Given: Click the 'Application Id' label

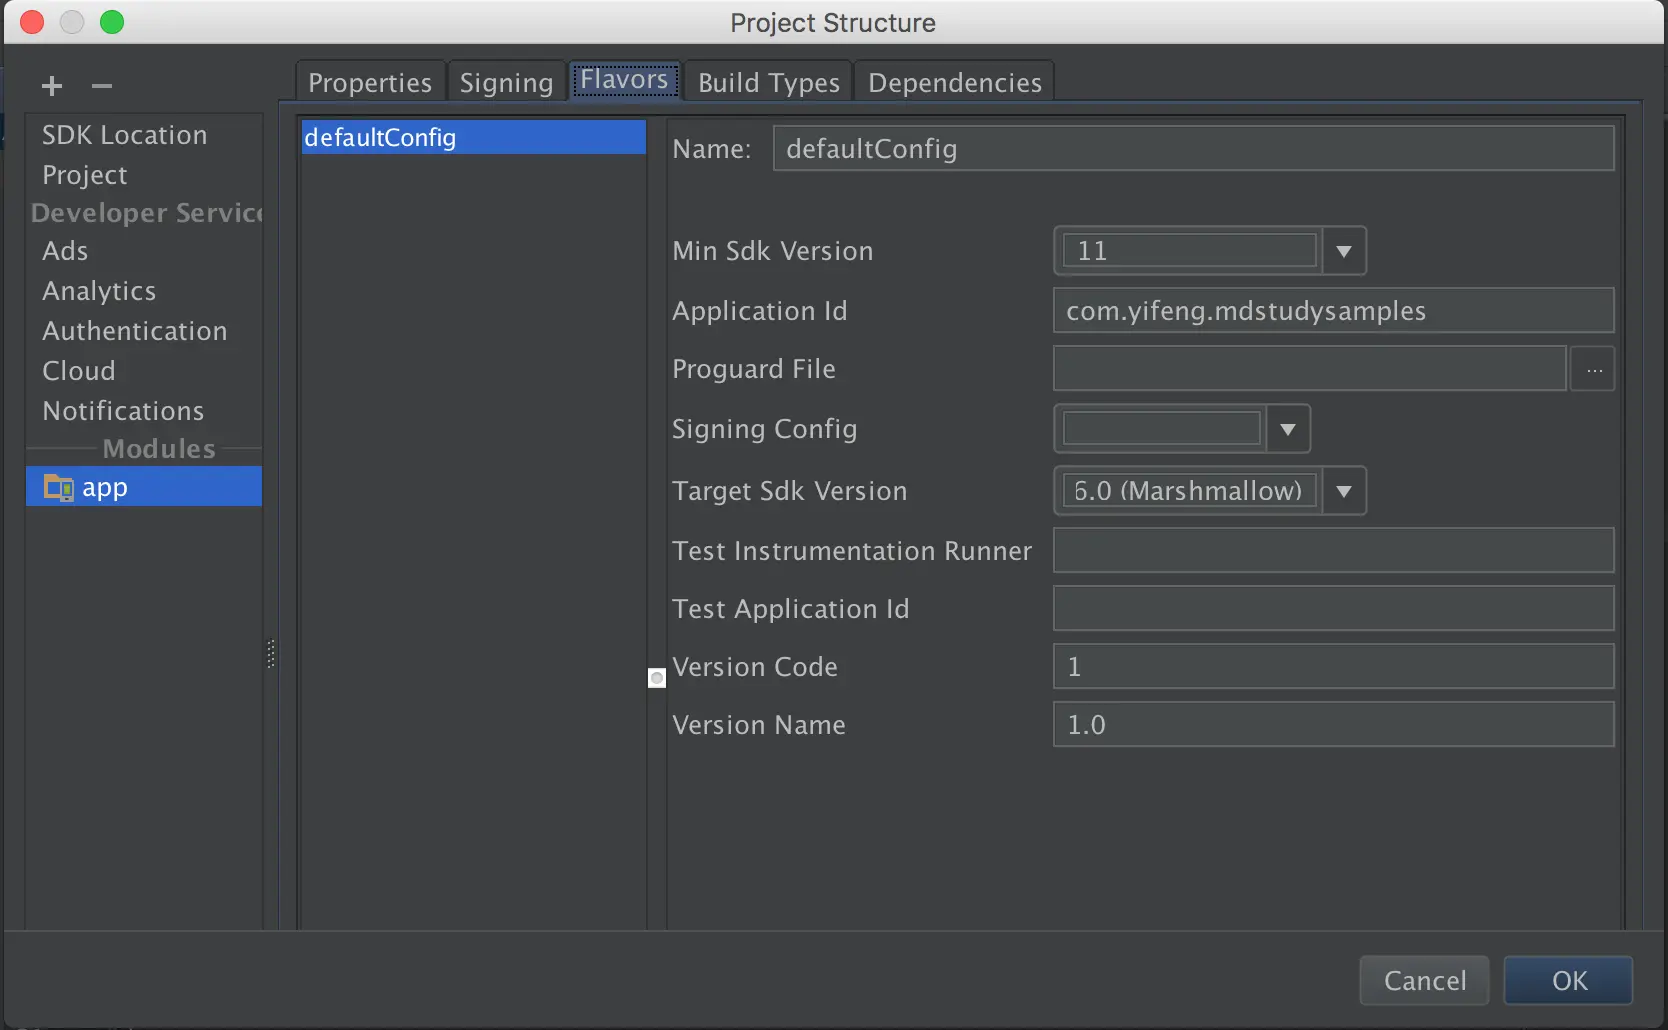Looking at the screenshot, I should 760,311.
